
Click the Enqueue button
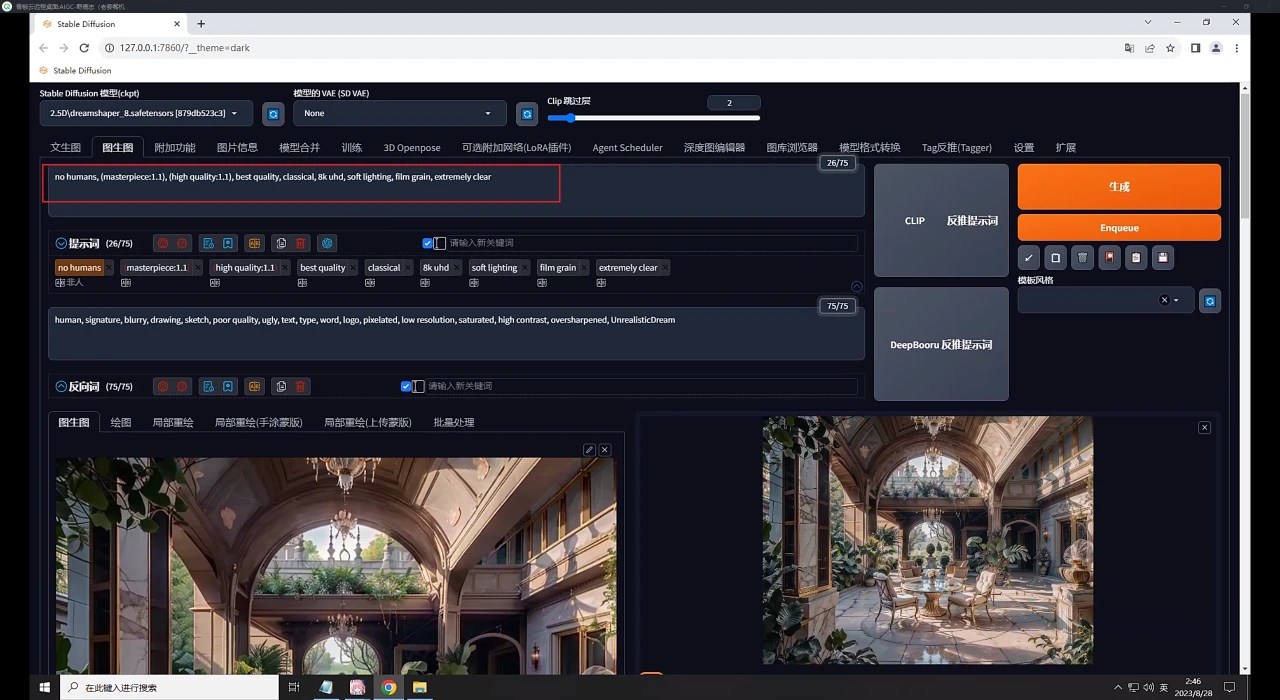click(1119, 227)
